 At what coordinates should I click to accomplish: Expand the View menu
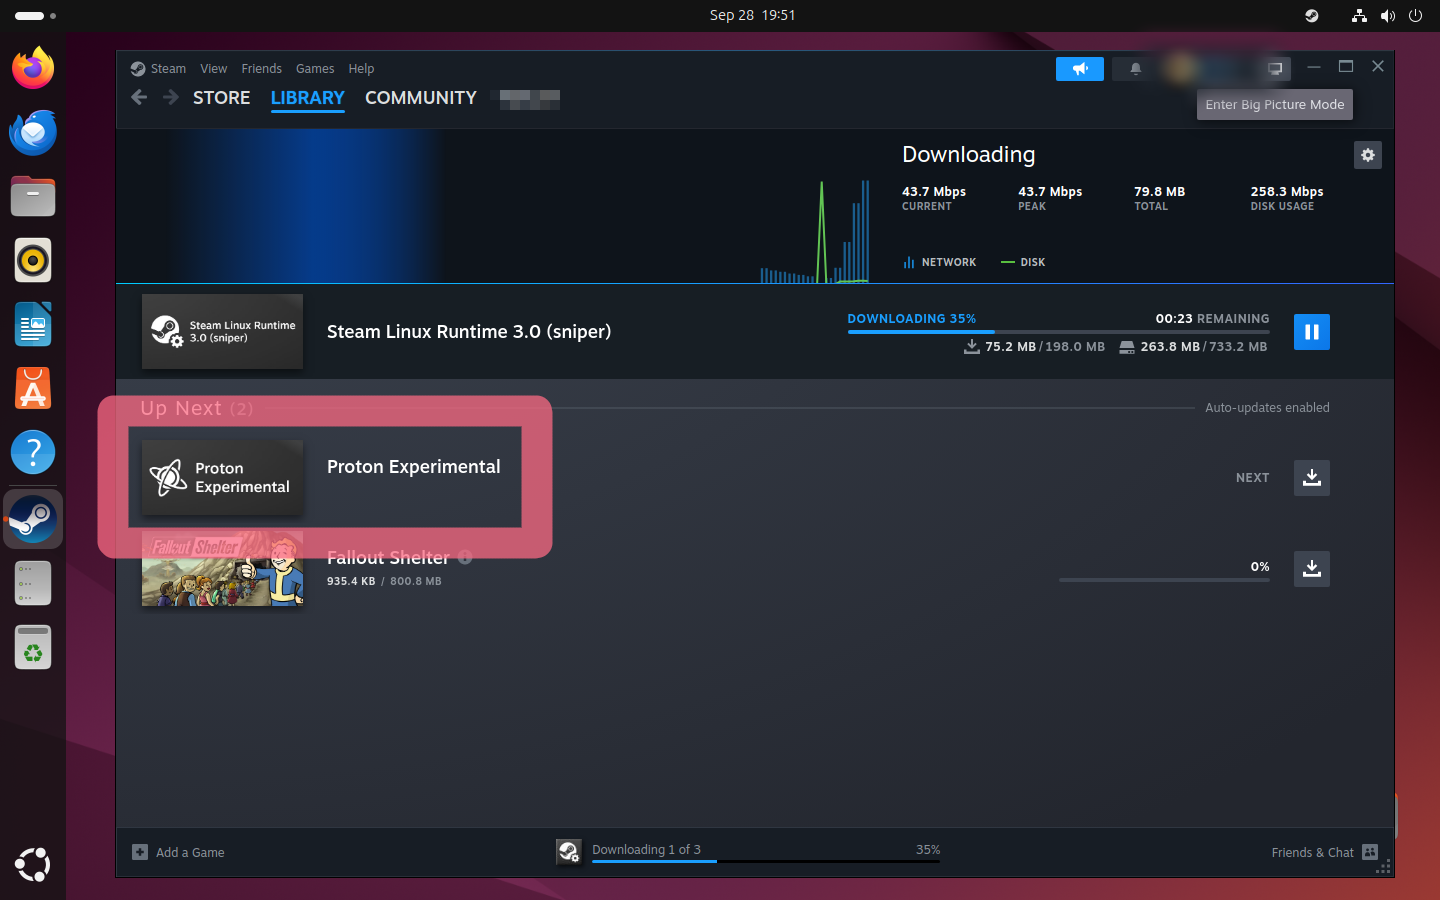coord(213,69)
